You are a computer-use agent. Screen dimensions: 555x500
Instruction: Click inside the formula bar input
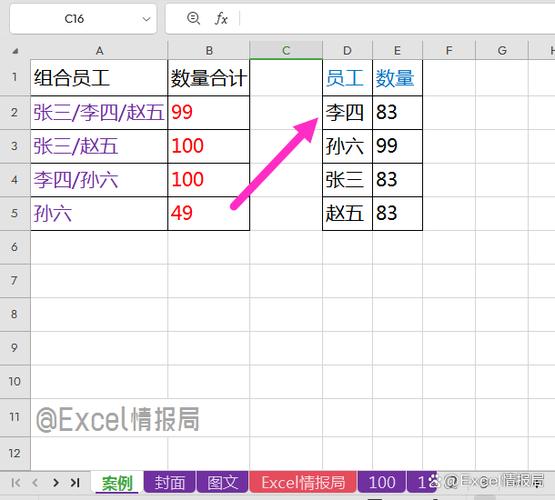pyautogui.click(x=396, y=19)
